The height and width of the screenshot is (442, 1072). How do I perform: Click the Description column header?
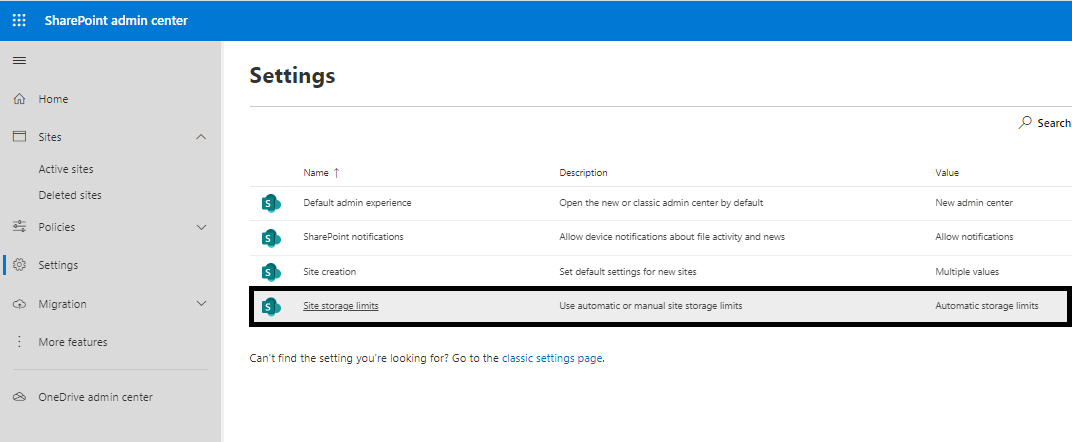[583, 173]
